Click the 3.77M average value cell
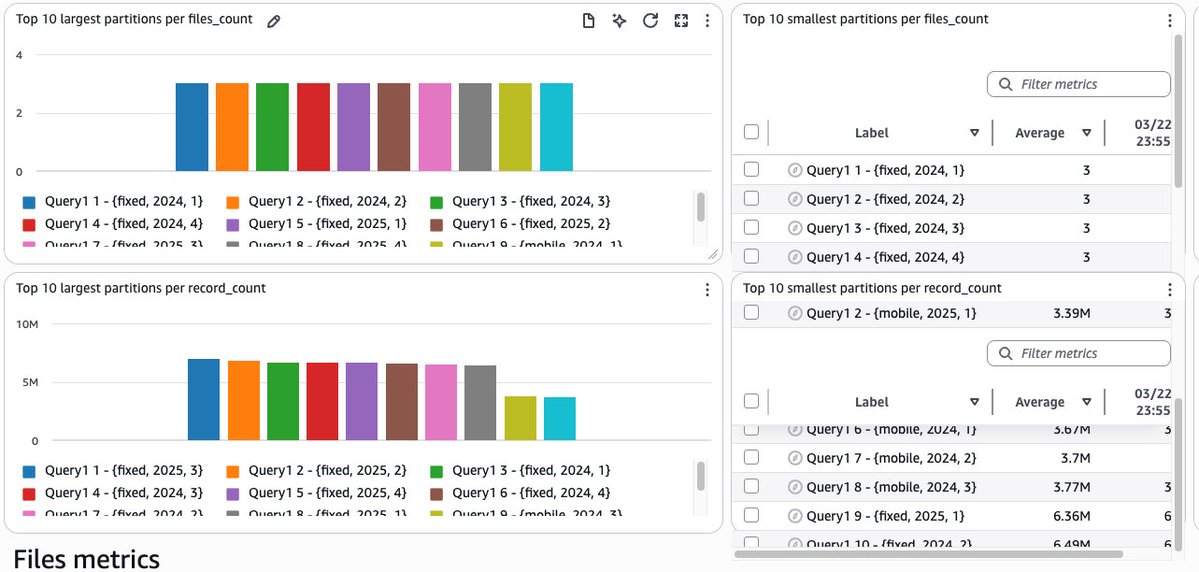The width and height of the screenshot is (1199, 572). tap(1071, 487)
